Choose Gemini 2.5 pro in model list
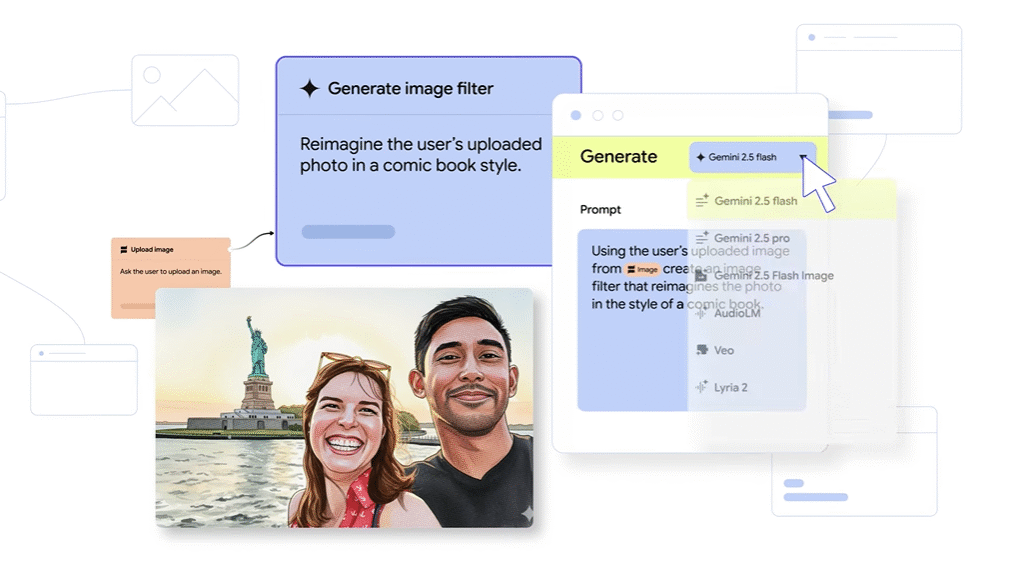 pyautogui.click(x=751, y=238)
